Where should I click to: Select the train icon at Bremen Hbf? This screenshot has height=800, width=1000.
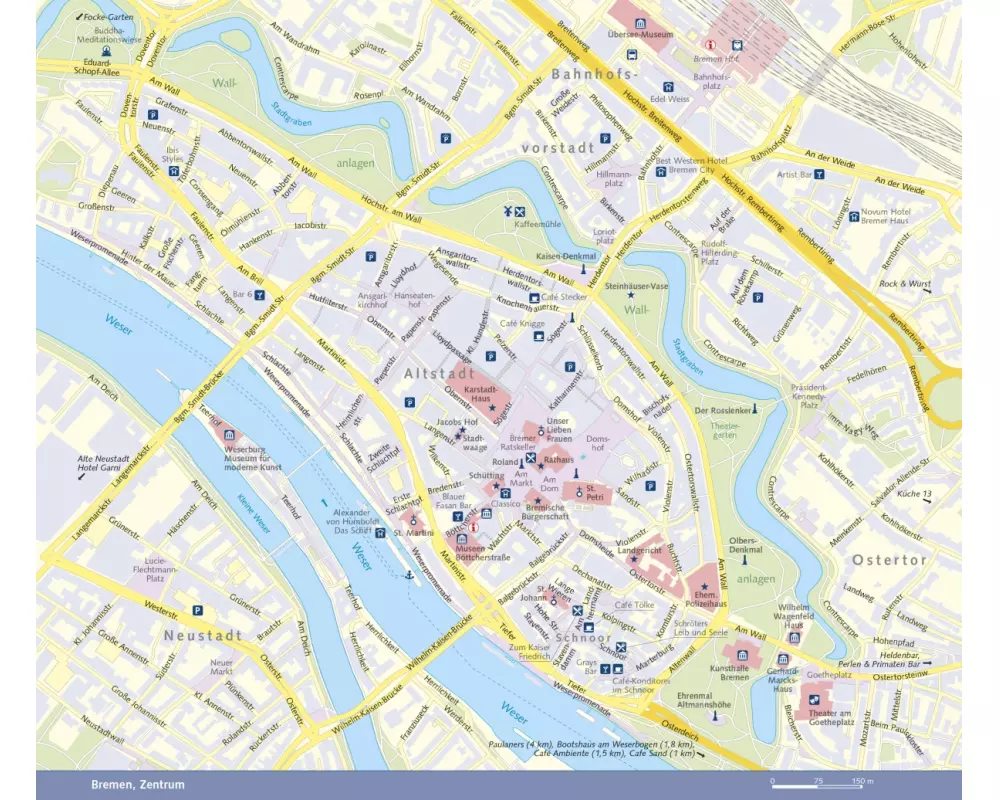pyautogui.click(x=737, y=45)
